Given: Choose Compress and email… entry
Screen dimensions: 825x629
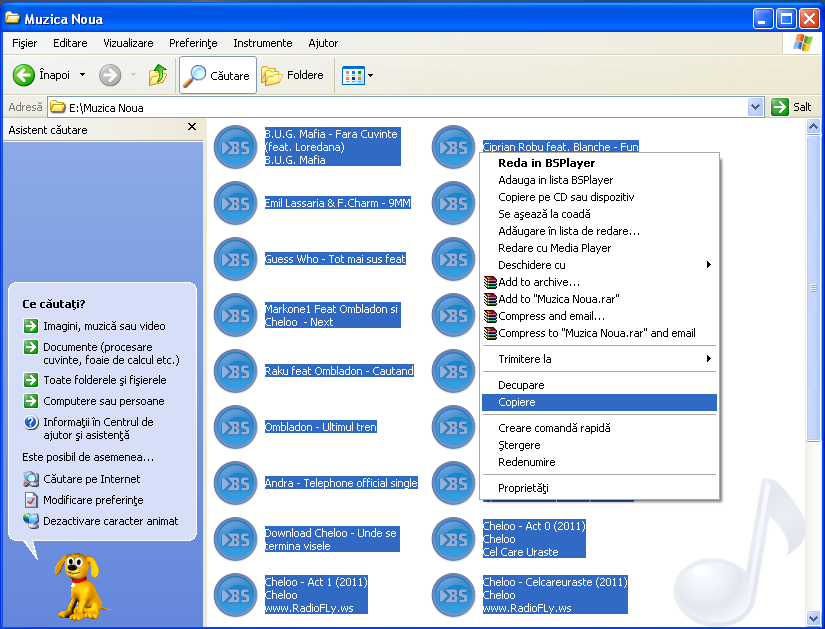Looking at the screenshot, I should pyautogui.click(x=599, y=316).
